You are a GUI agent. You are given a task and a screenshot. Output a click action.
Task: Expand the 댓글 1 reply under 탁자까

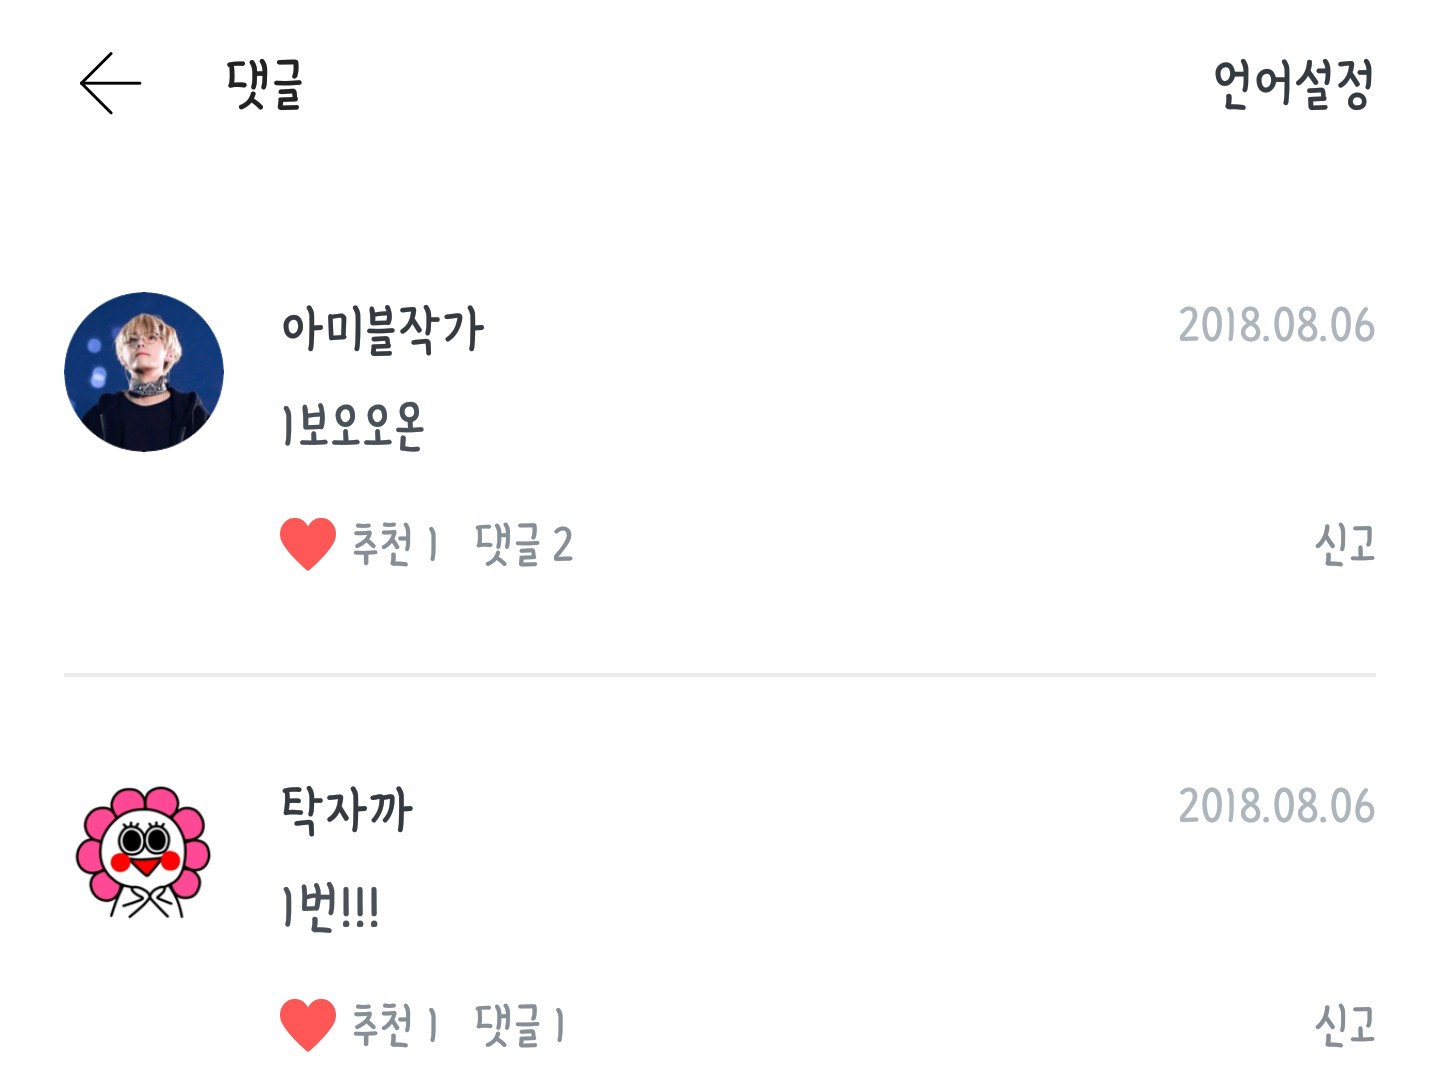pyautogui.click(x=520, y=1024)
